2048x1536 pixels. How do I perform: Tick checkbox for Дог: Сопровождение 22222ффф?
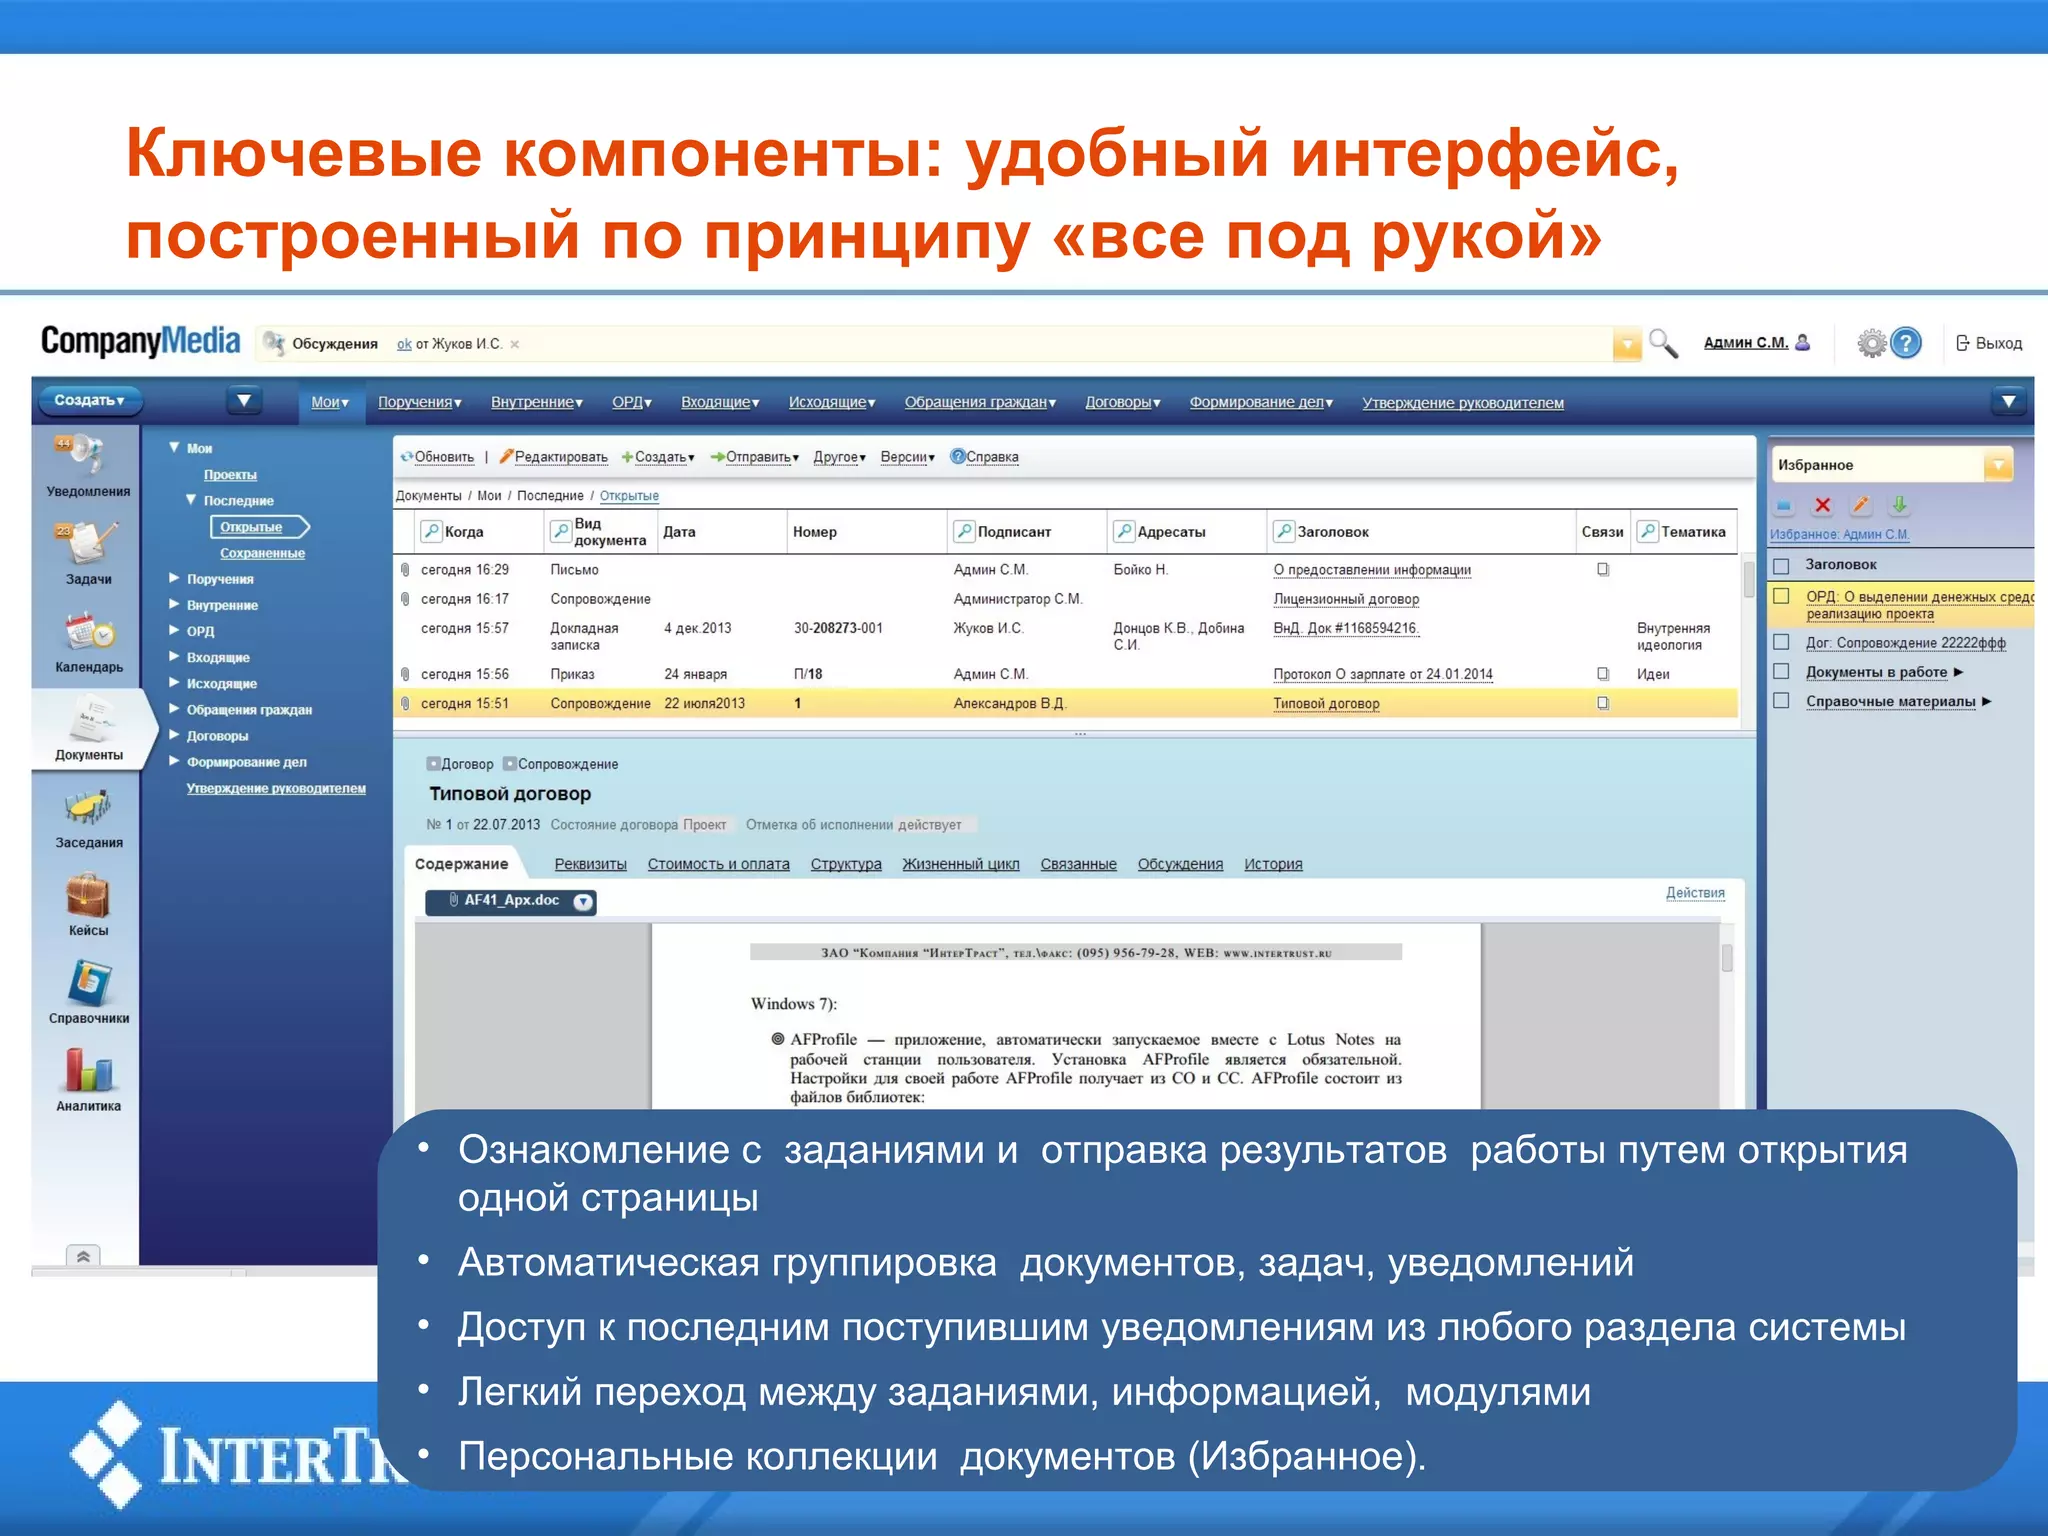[1781, 642]
